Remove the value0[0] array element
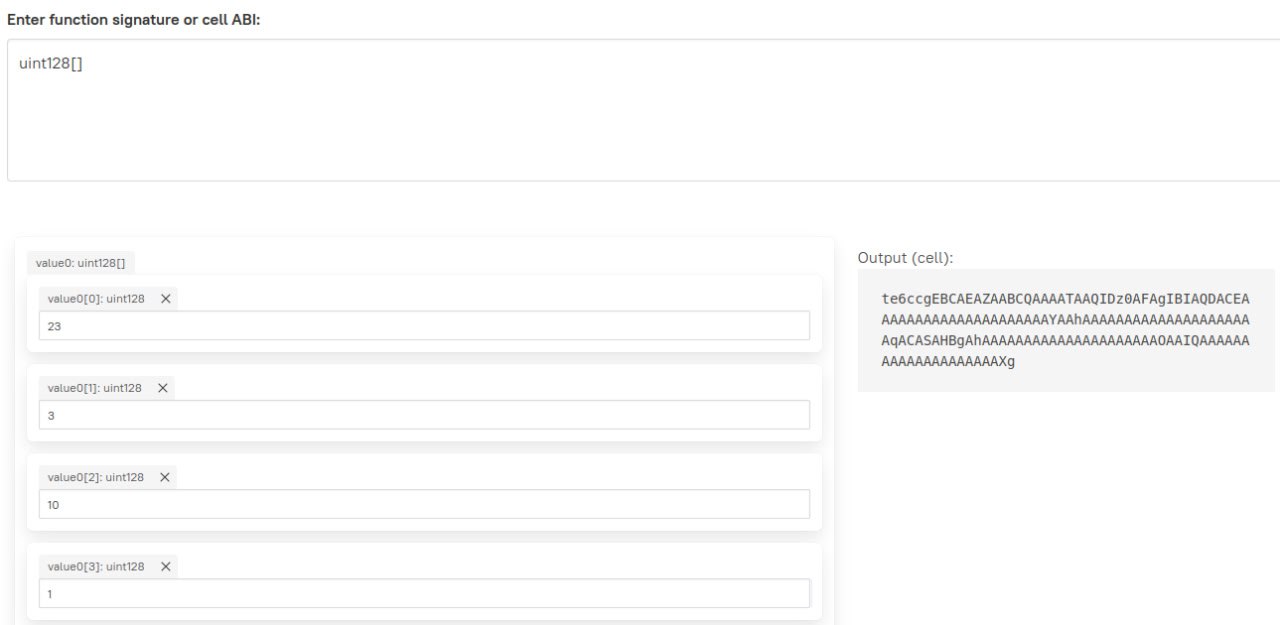1280x625 pixels. pyautogui.click(x=166, y=298)
